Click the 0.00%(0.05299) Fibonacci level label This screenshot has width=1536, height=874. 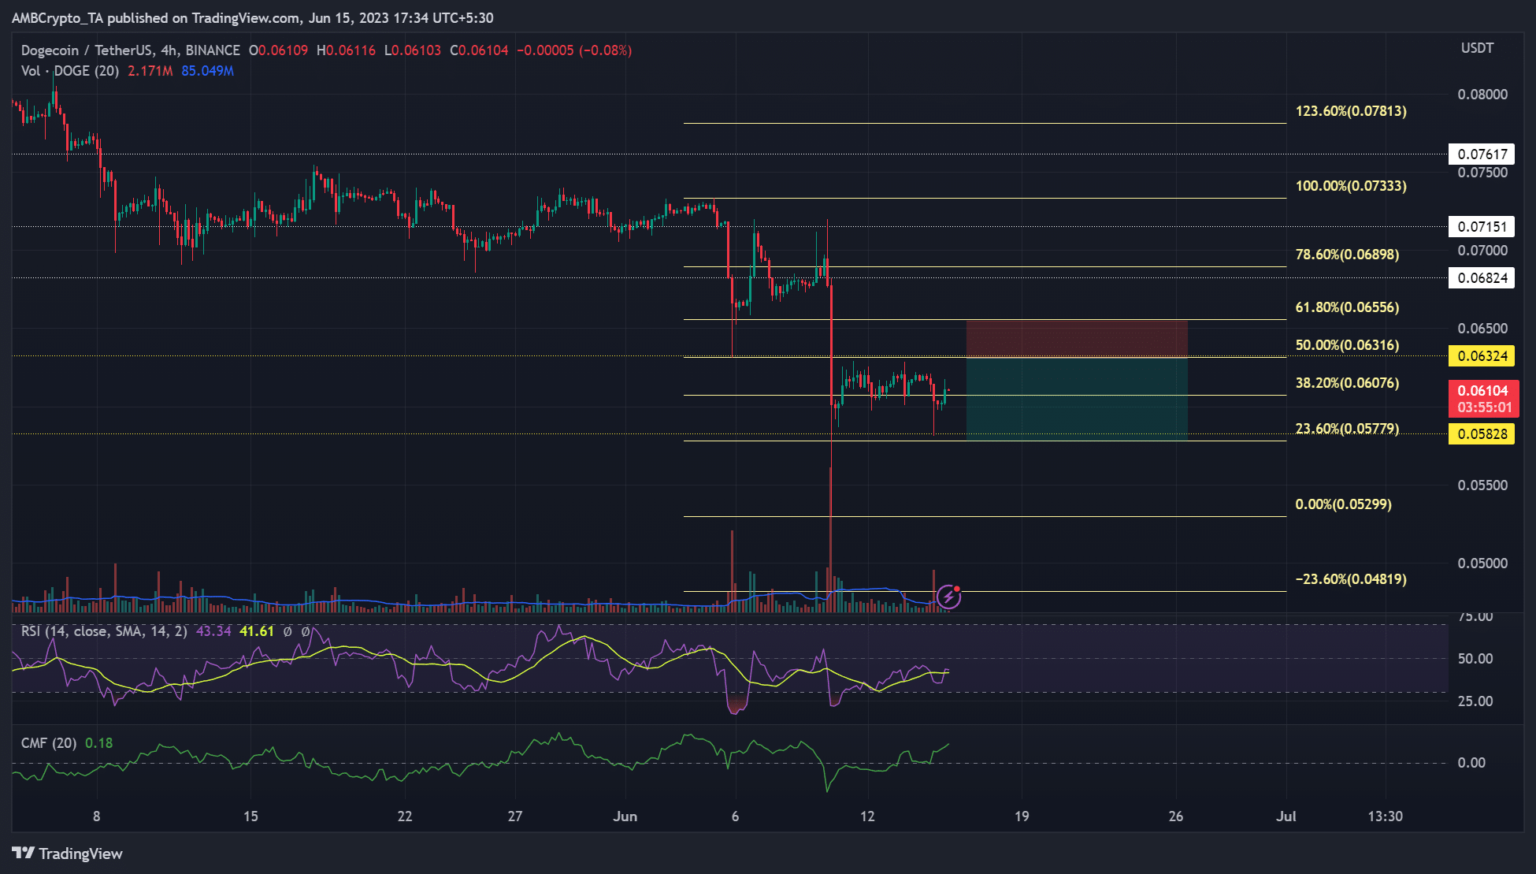tap(1343, 504)
